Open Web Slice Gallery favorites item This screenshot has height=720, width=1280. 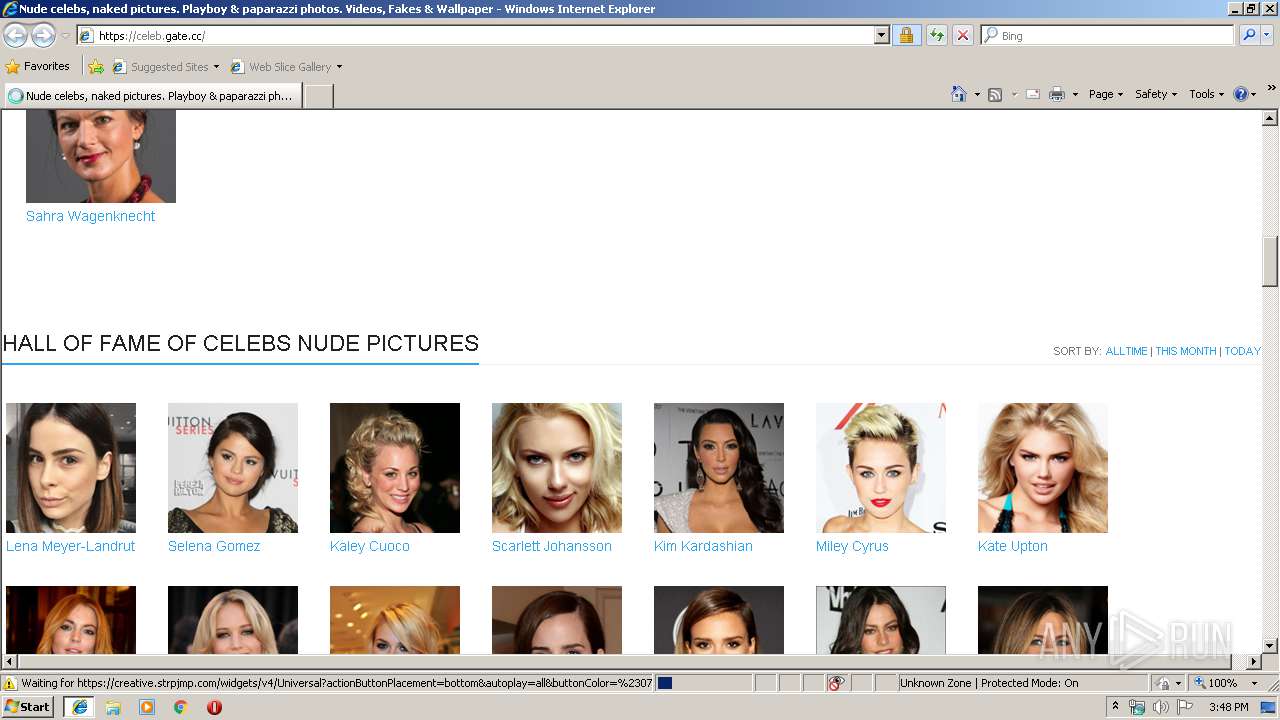click(x=286, y=67)
